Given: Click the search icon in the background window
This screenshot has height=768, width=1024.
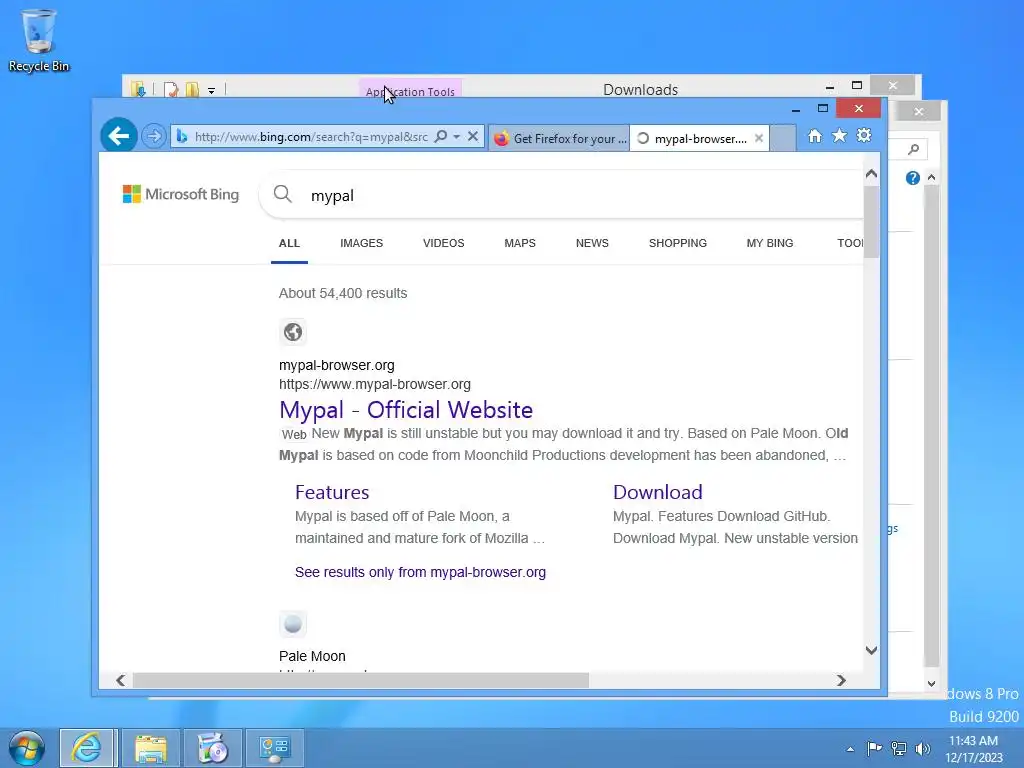Looking at the screenshot, I should coord(914,150).
